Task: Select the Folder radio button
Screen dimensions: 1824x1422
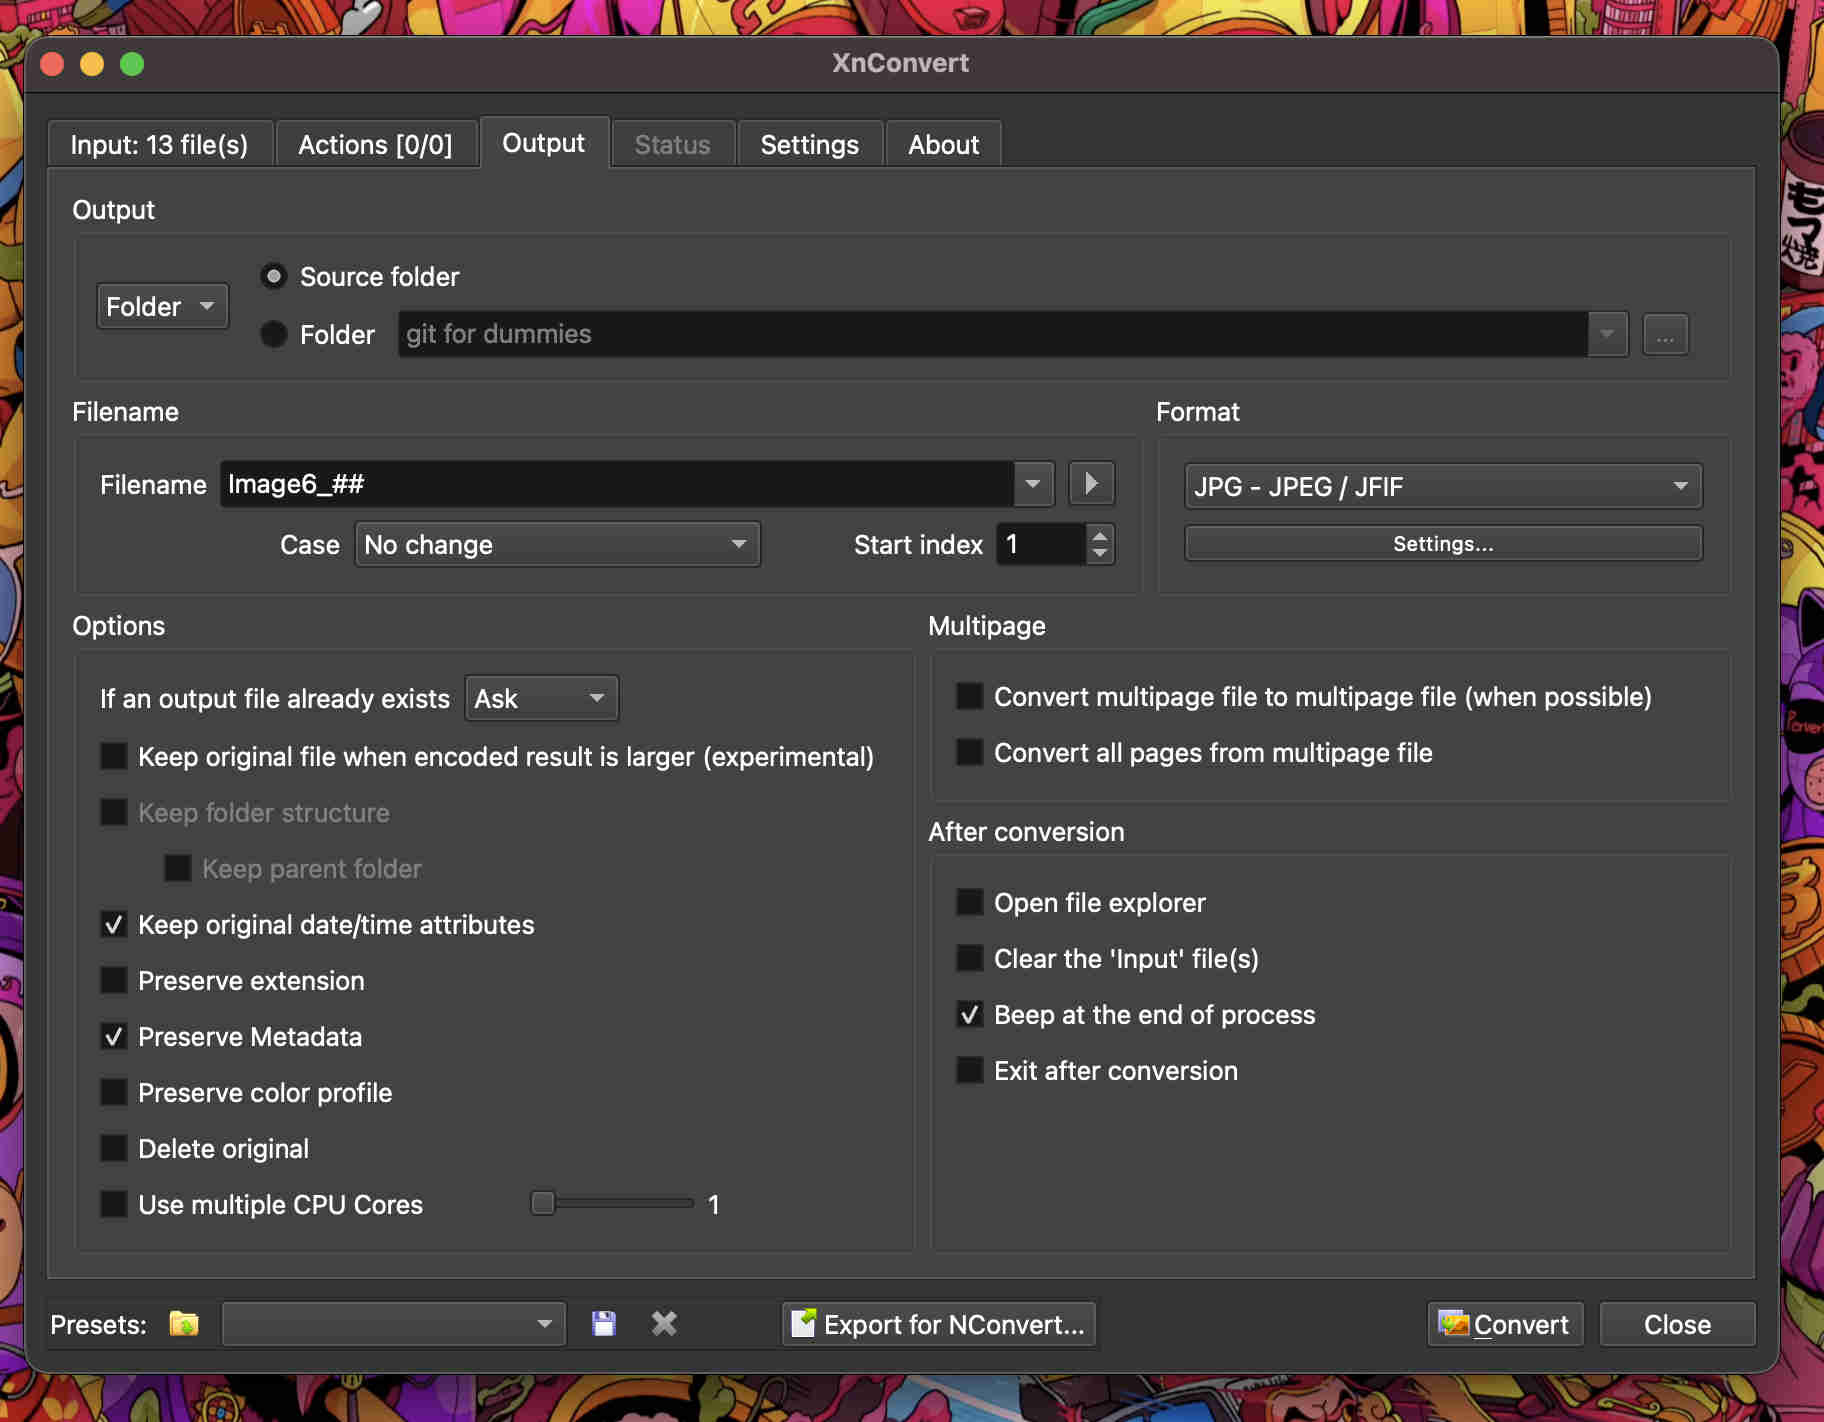Action: [x=274, y=334]
